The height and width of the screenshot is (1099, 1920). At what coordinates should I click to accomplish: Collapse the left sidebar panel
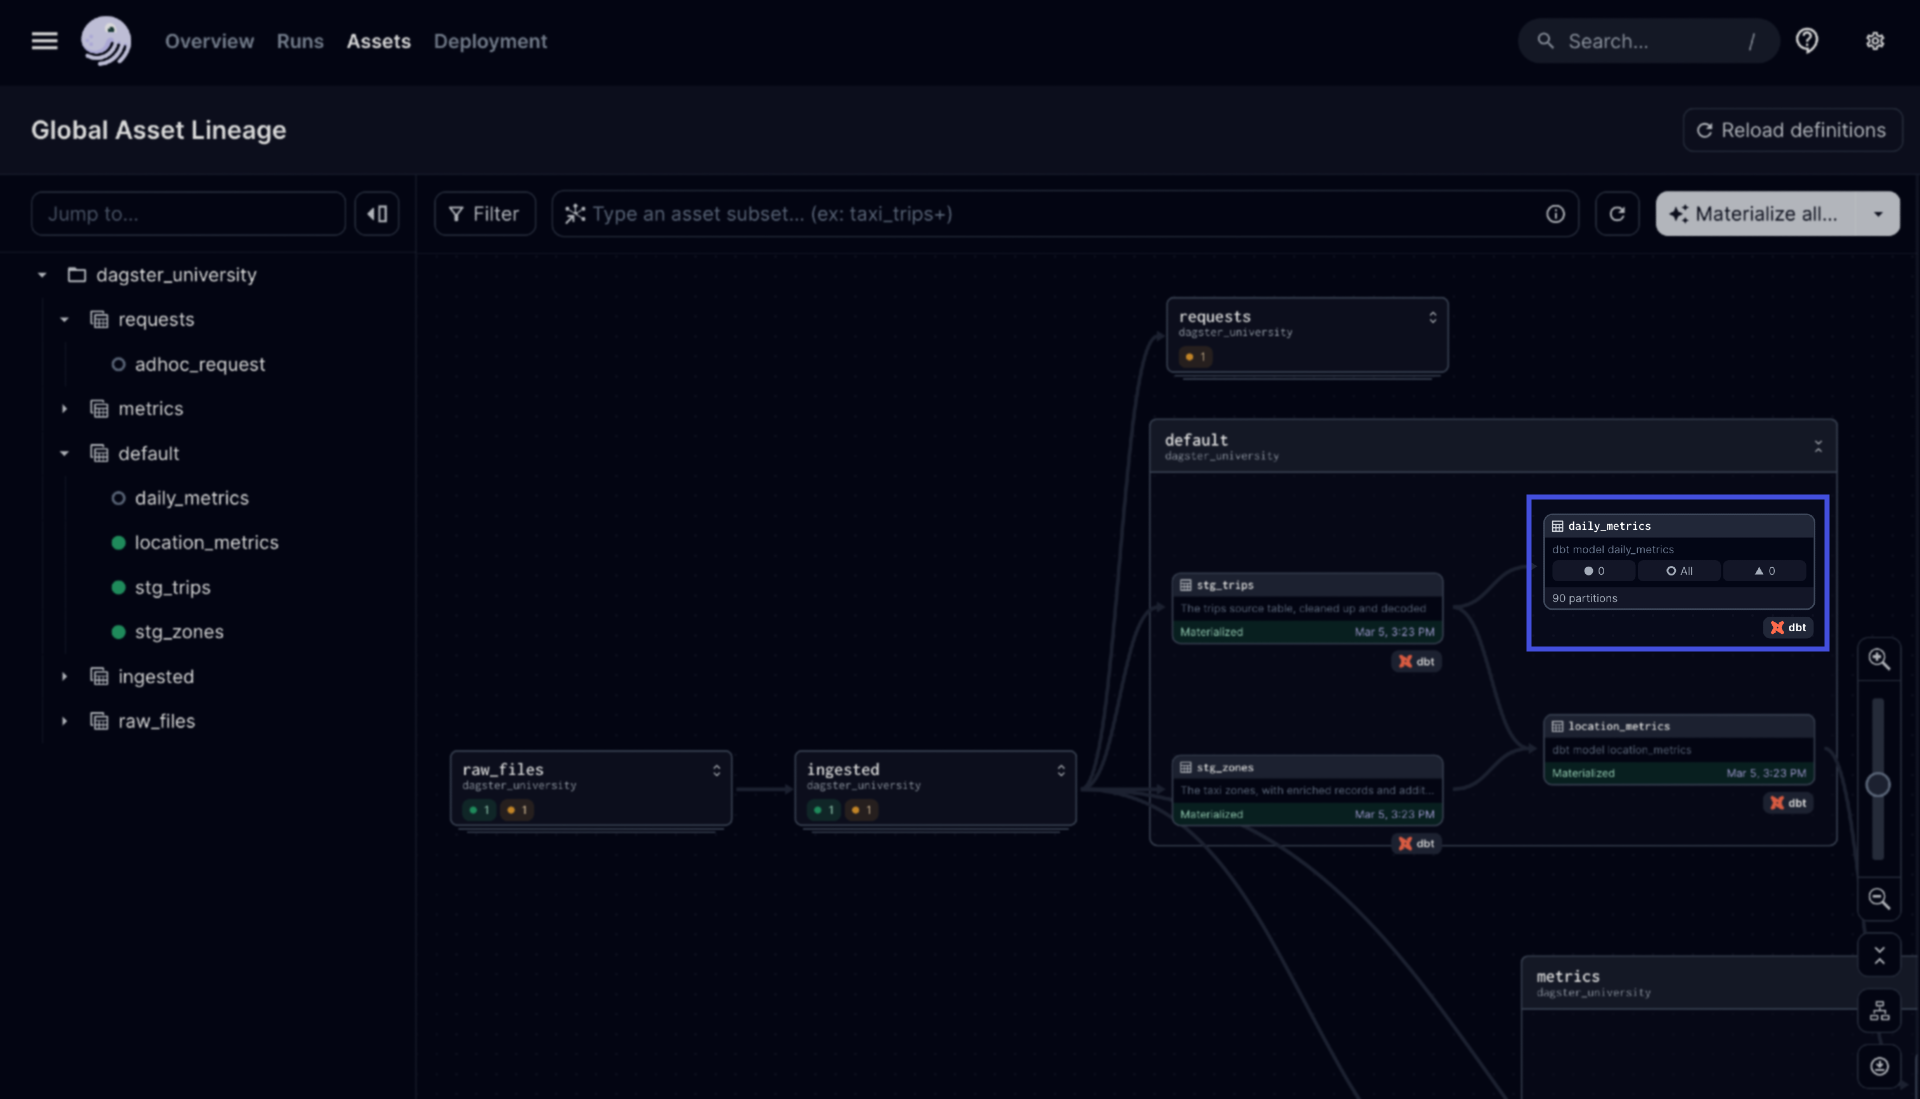(x=377, y=214)
